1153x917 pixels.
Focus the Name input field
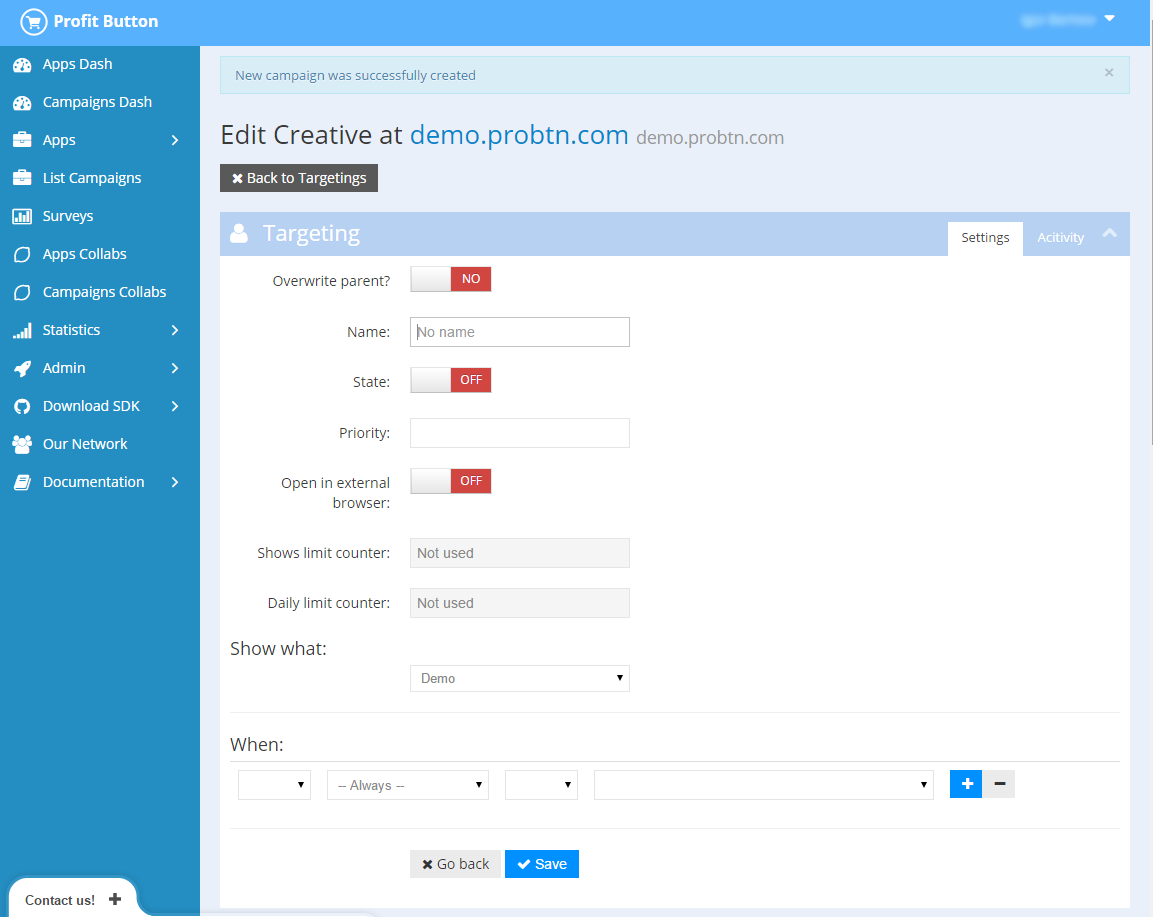(520, 332)
